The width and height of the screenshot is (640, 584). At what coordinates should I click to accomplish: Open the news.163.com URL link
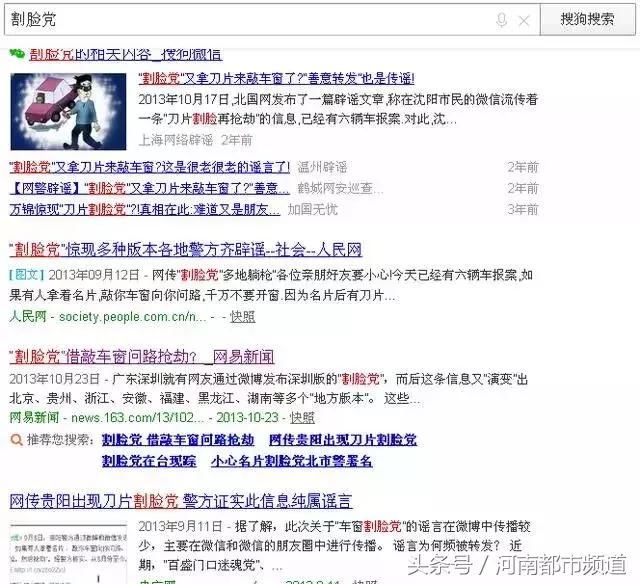click(138, 417)
